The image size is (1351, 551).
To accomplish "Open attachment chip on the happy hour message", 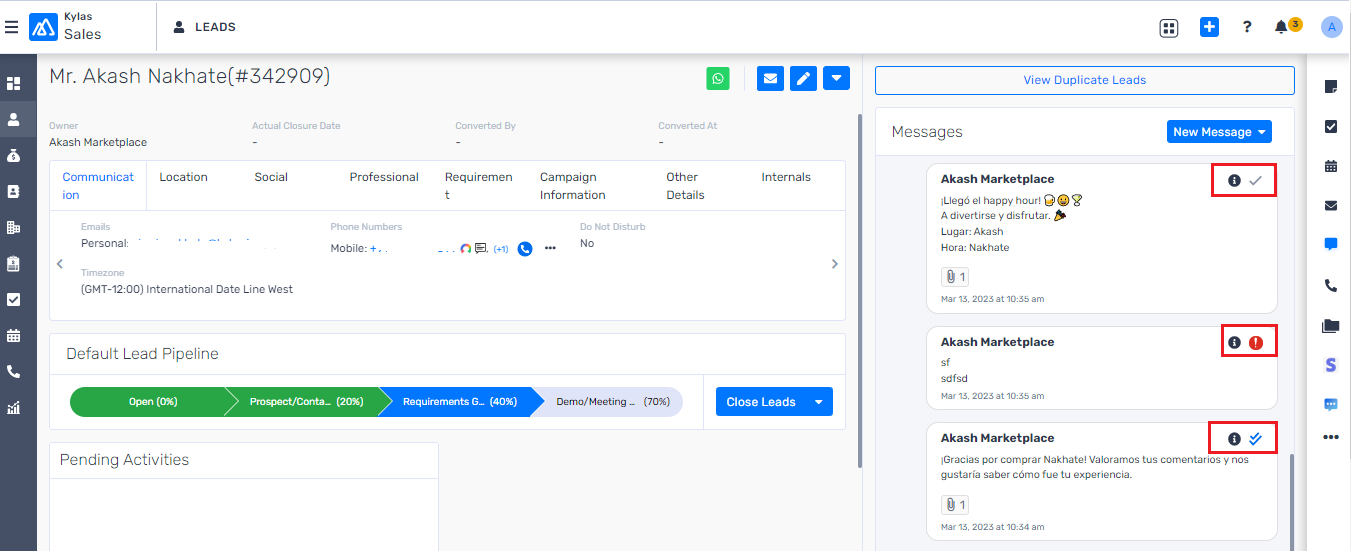I will [x=955, y=277].
